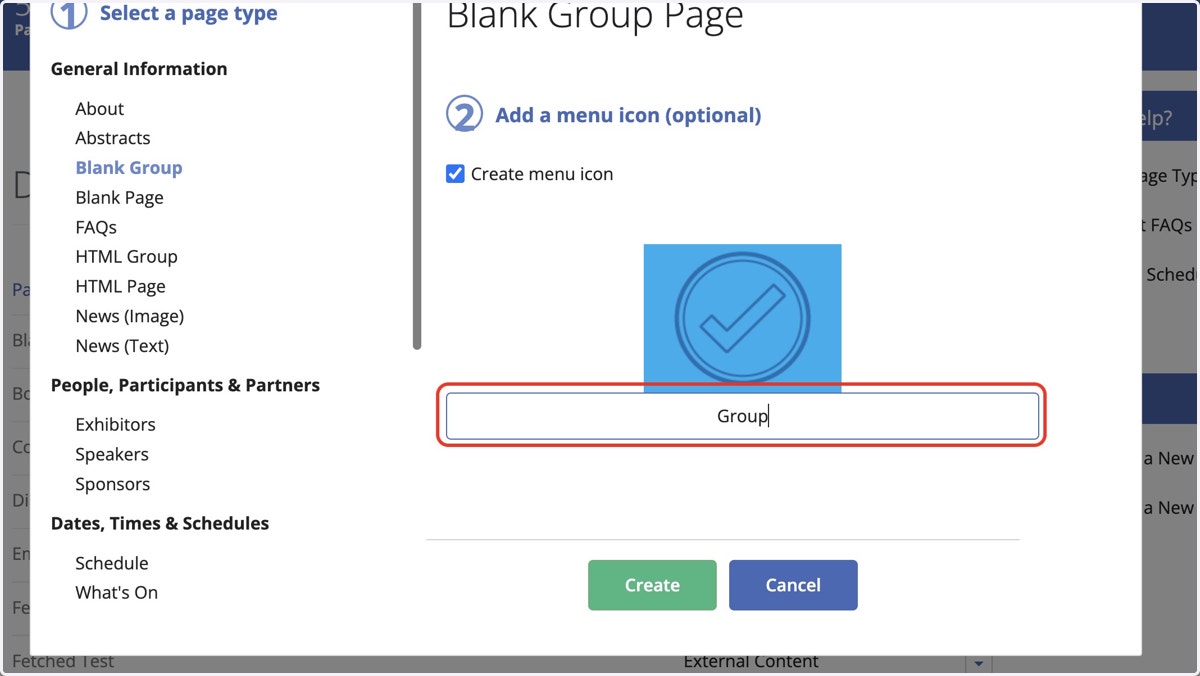The height and width of the screenshot is (676, 1200).
Task: Choose the Schedule page type
Action: coord(112,563)
